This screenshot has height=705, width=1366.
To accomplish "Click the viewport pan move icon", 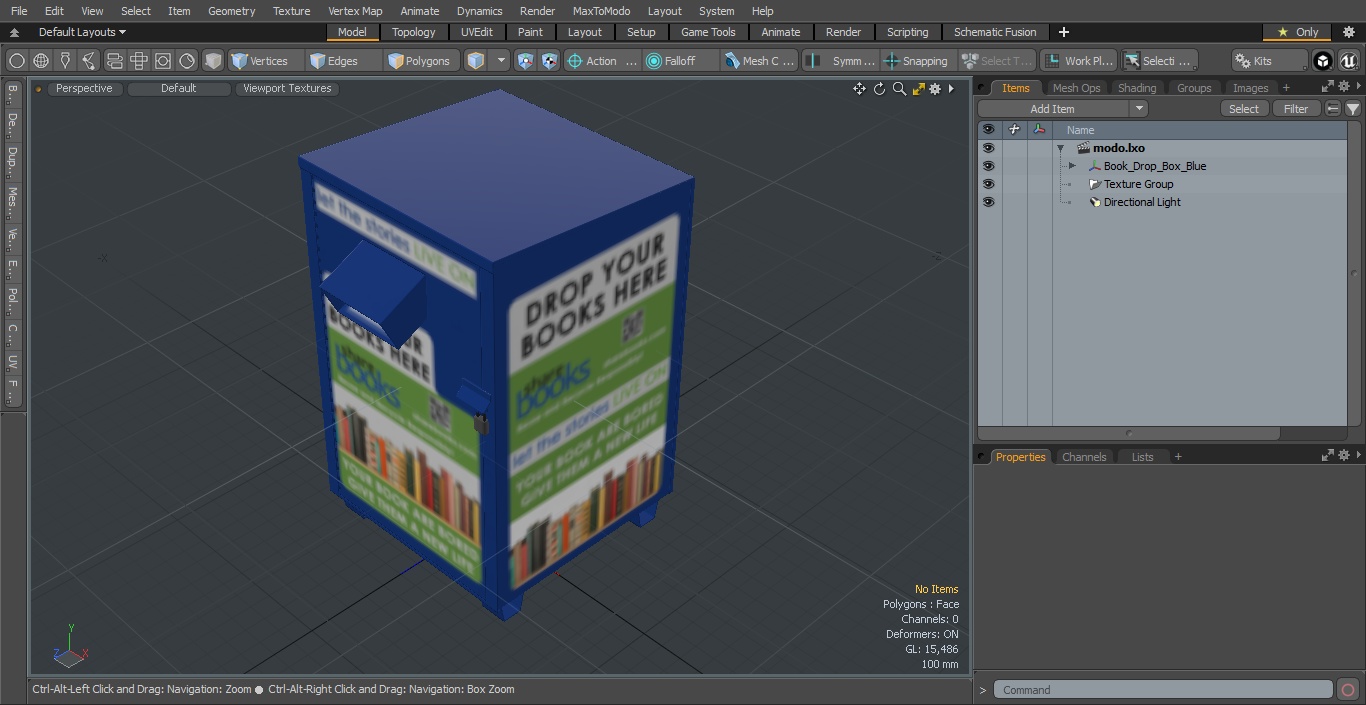I will pos(859,89).
